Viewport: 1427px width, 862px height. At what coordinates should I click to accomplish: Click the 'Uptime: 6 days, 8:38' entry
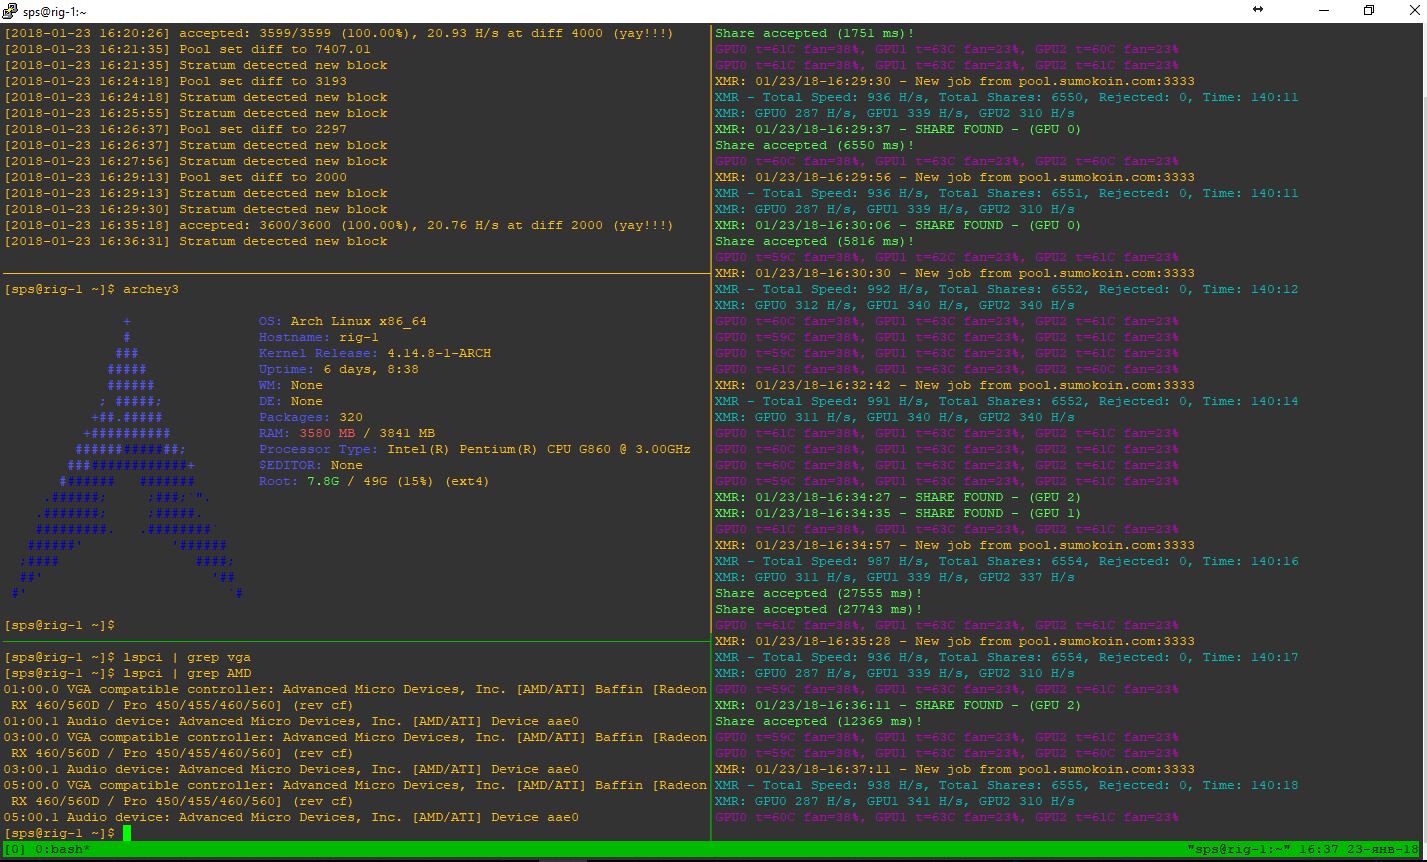[339, 369]
